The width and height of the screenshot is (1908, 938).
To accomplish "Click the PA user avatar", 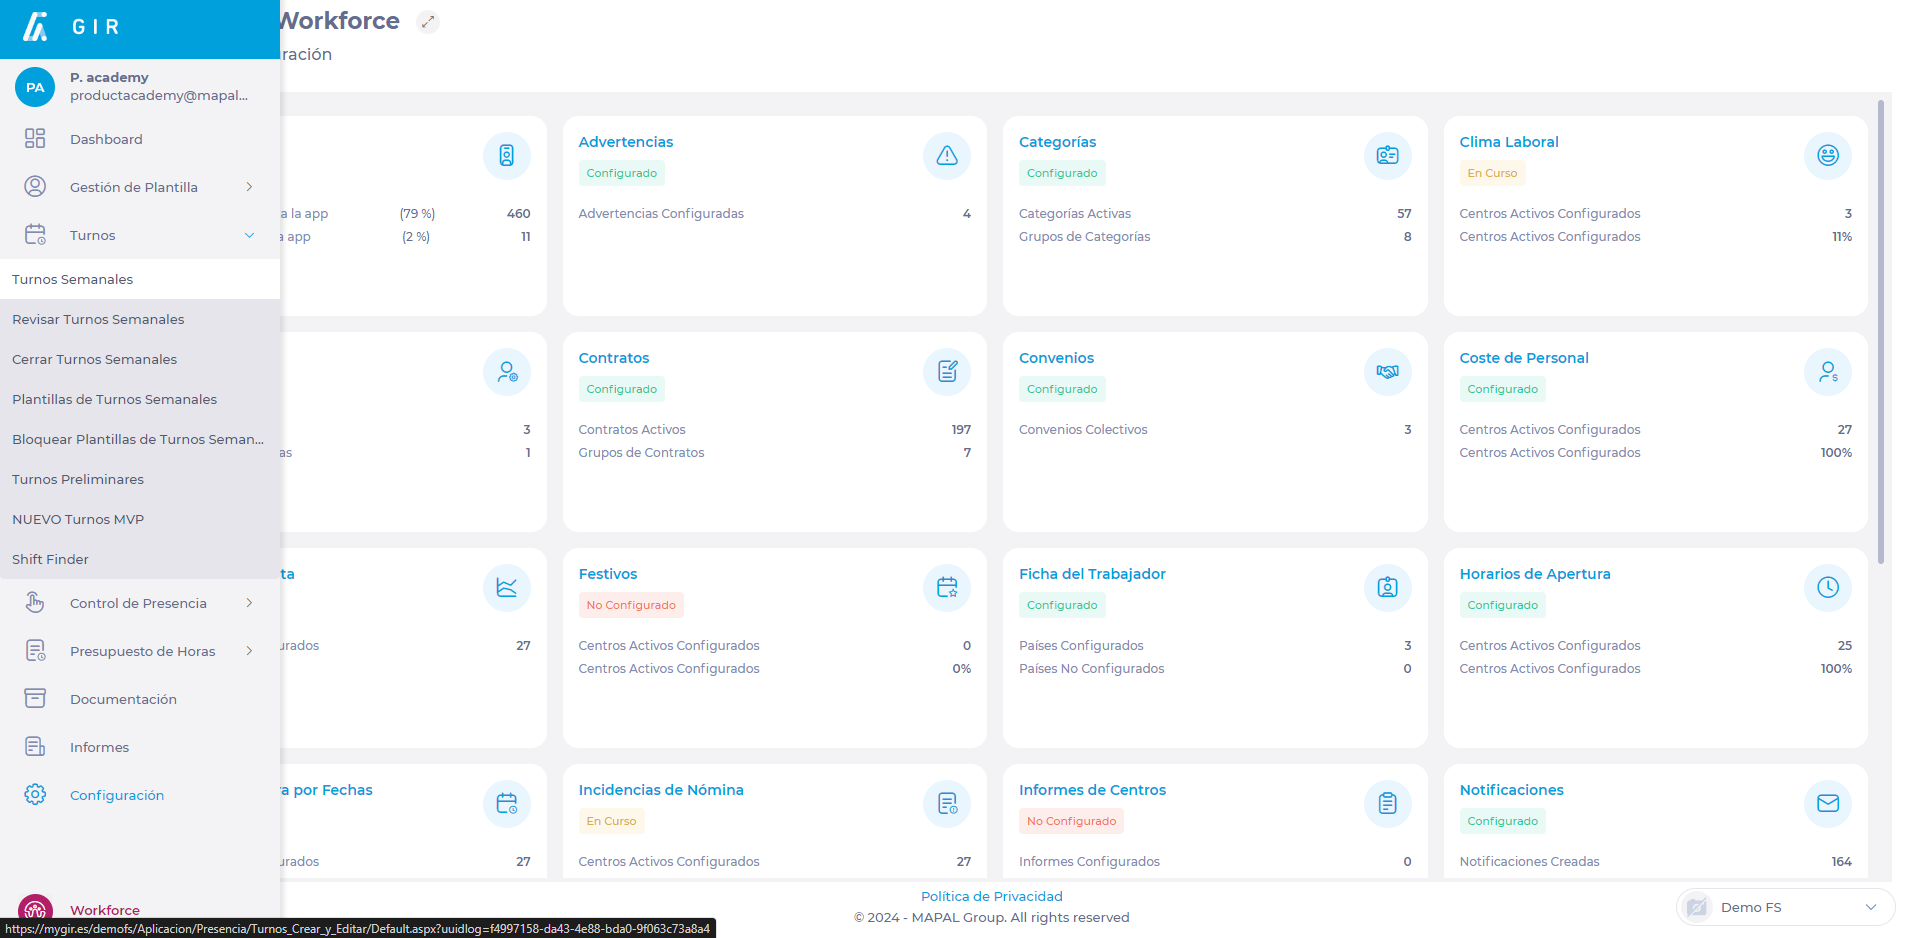I will pos(35,88).
